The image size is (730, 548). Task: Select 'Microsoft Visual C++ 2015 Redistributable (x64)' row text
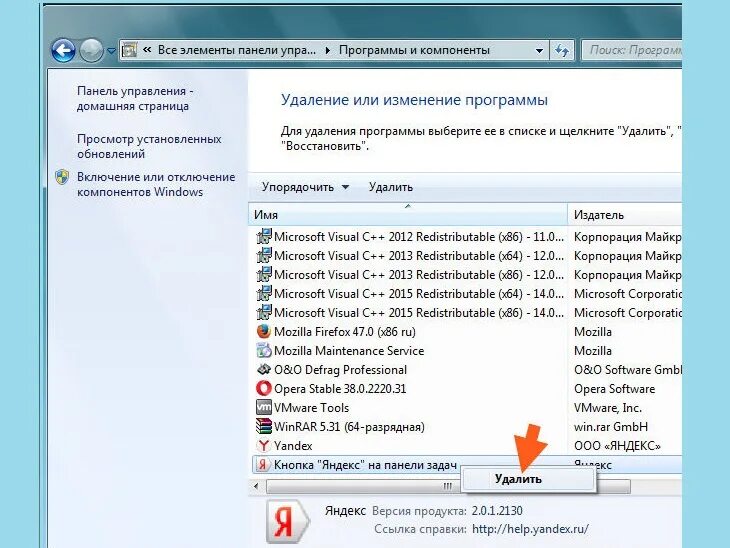(419, 294)
